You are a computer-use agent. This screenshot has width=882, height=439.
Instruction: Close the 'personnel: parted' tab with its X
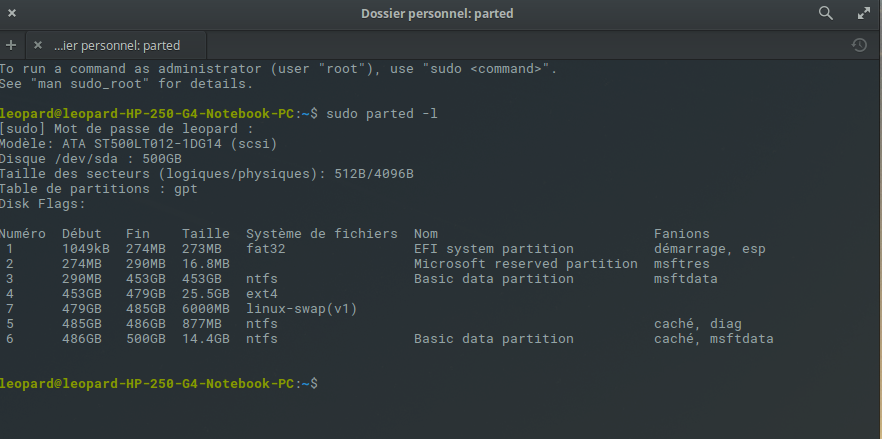point(38,45)
